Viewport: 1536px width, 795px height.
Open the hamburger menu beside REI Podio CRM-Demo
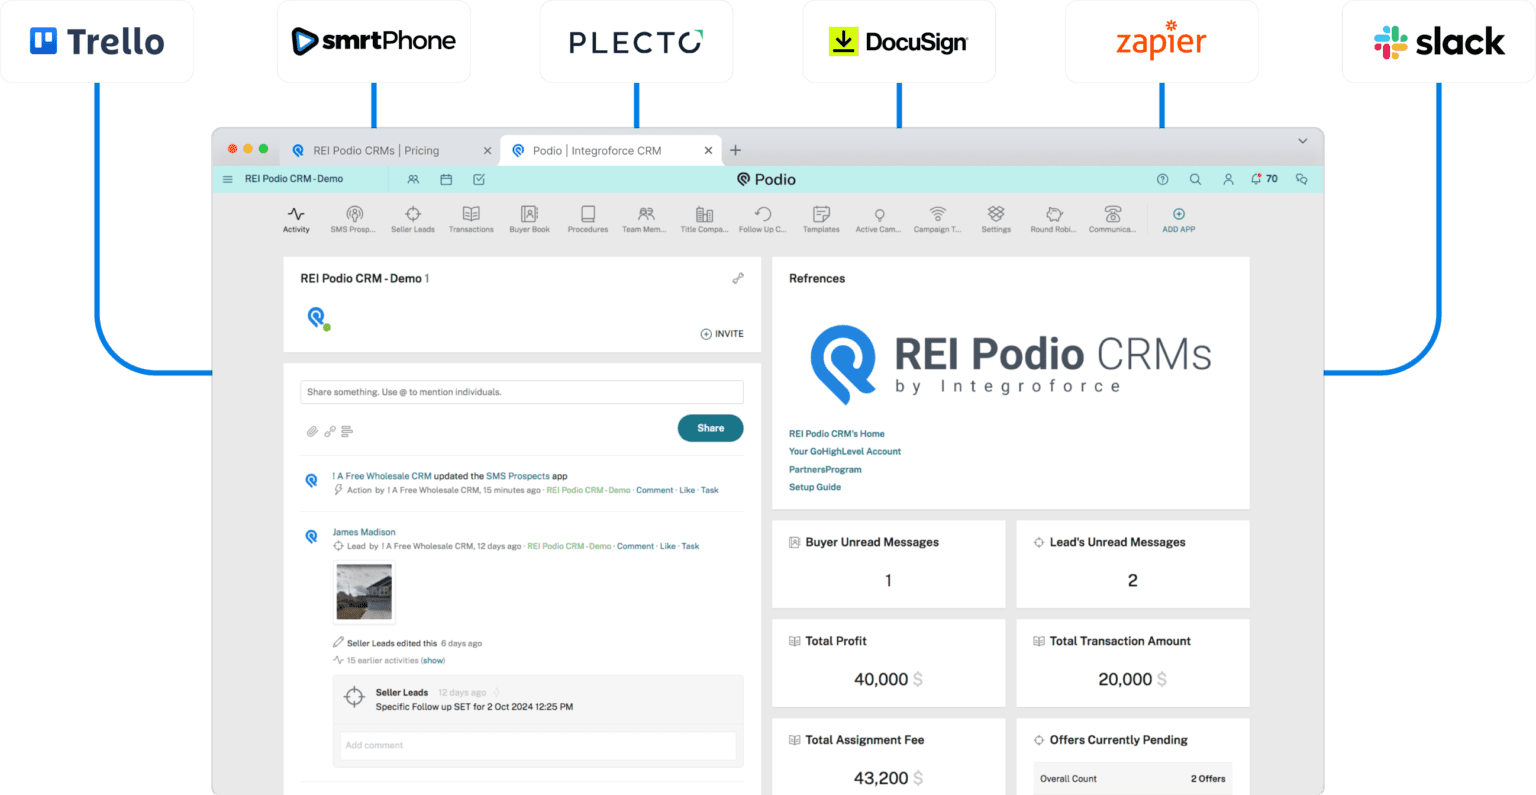point(228,179)
